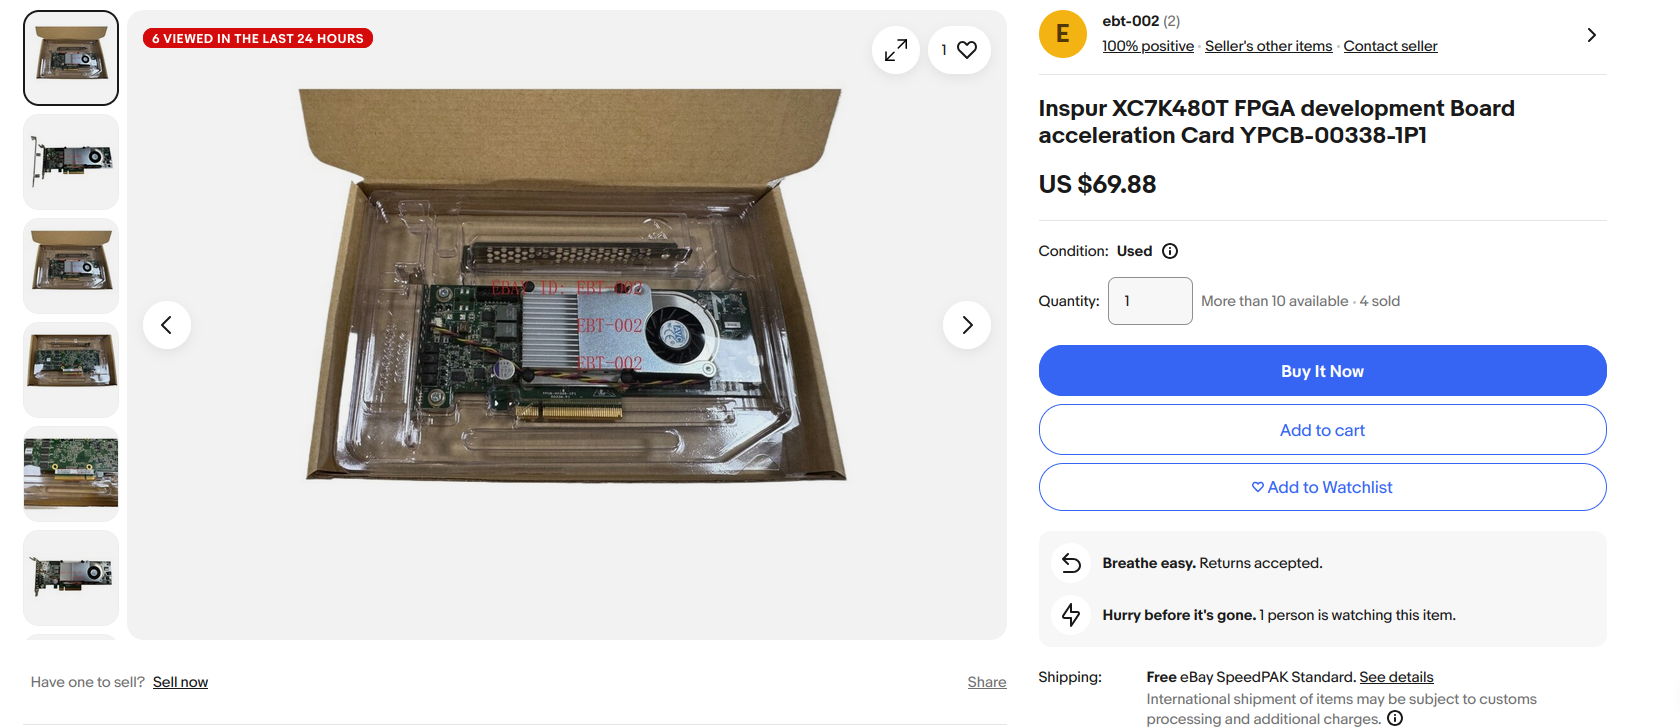The height and width of the screenshot is (728, 1680).
Task: Expand shipping See details
Action: coord(1396,676)
